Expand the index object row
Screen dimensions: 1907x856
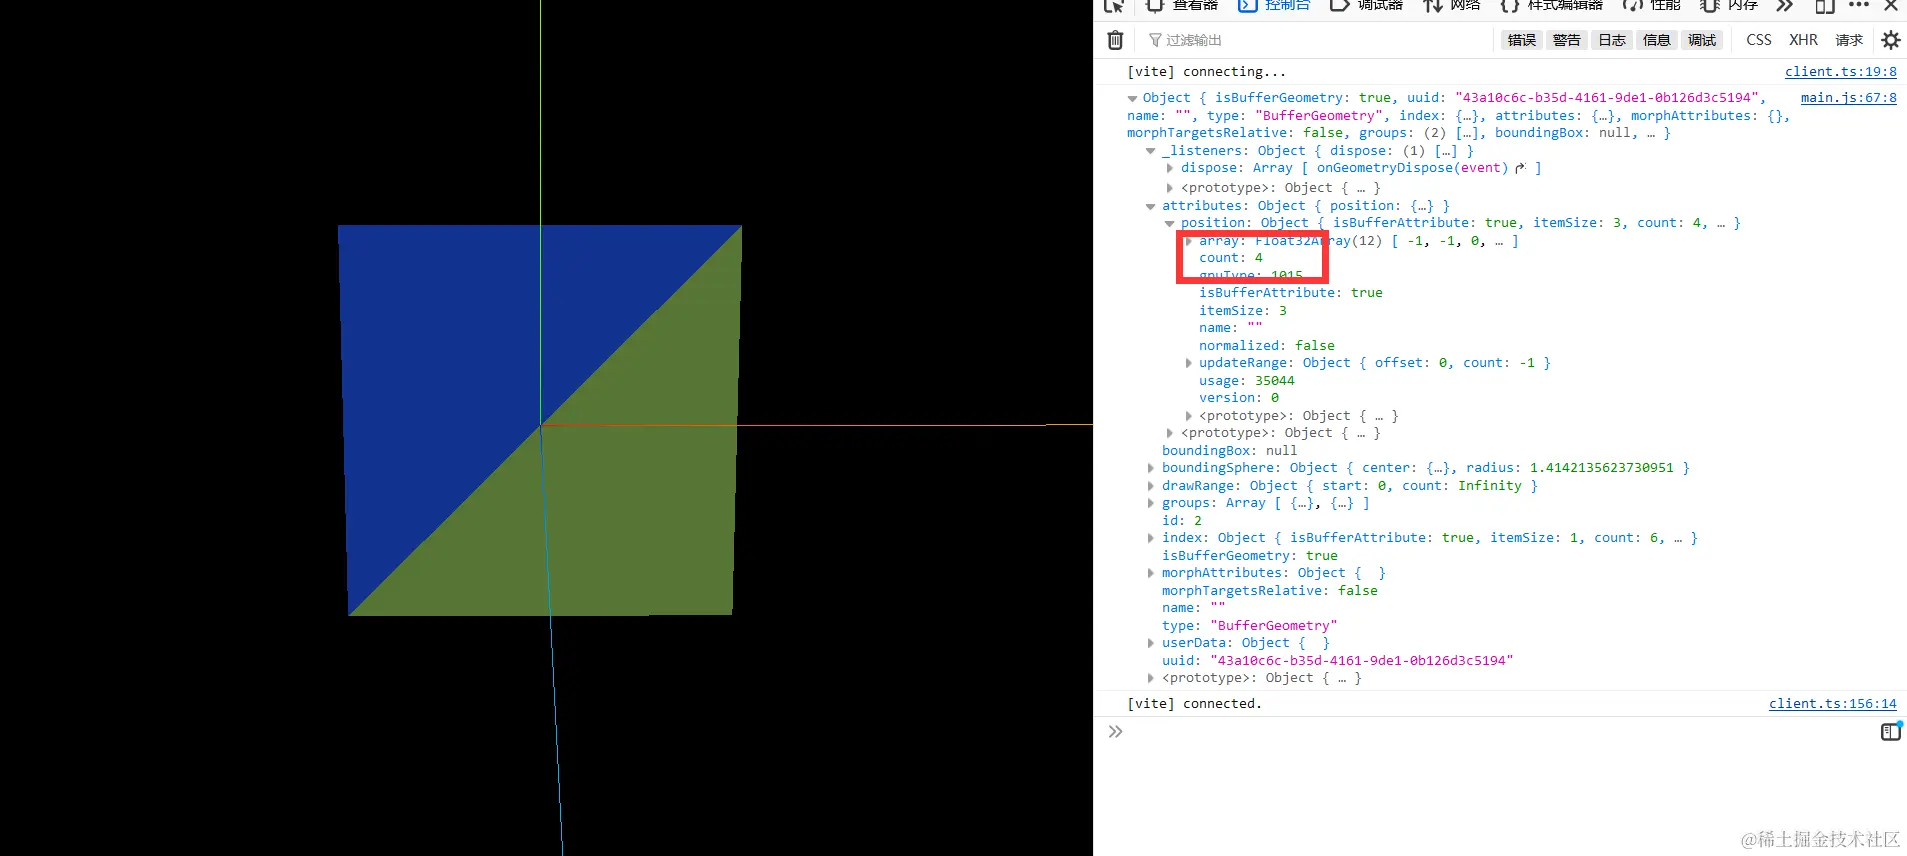point(1151,538)
